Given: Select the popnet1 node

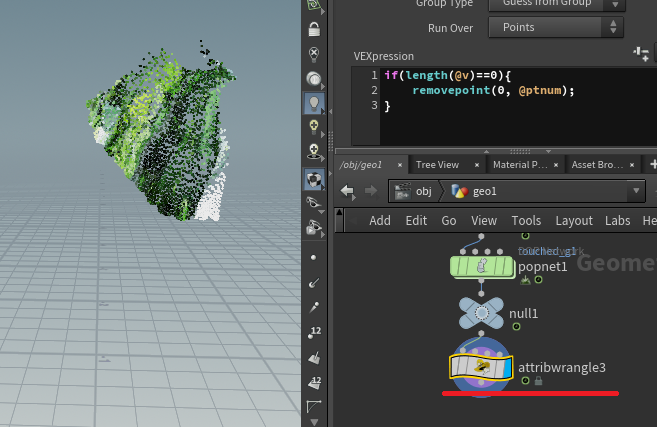Looking at the screenshot, I should [x=482, y=267].
